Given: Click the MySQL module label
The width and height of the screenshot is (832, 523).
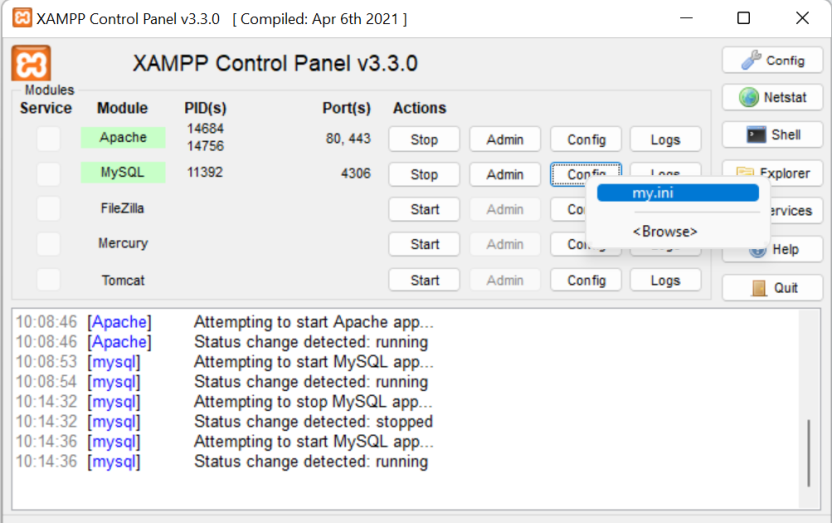Looking at the screenshot, I should point(123,172).
